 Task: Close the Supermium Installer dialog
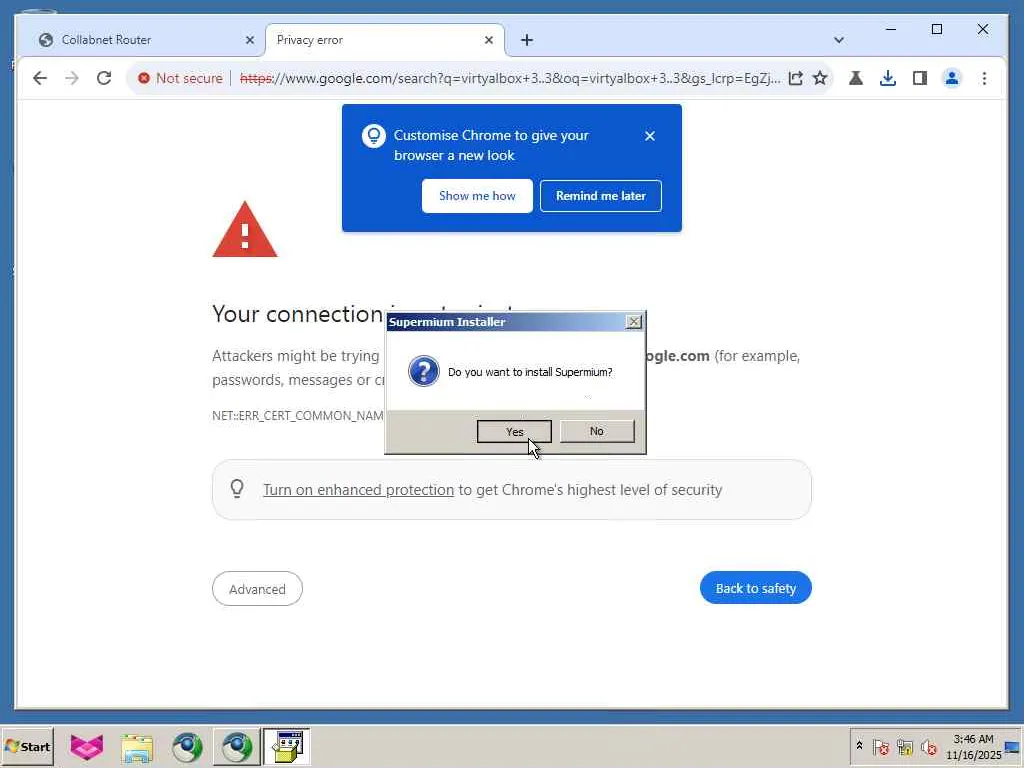point(633,322)
